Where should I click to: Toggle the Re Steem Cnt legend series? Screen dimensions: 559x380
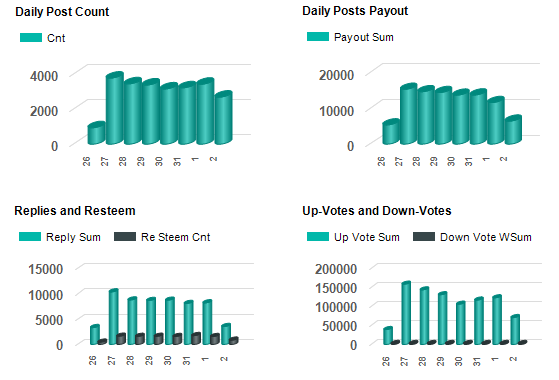(162, 237)
